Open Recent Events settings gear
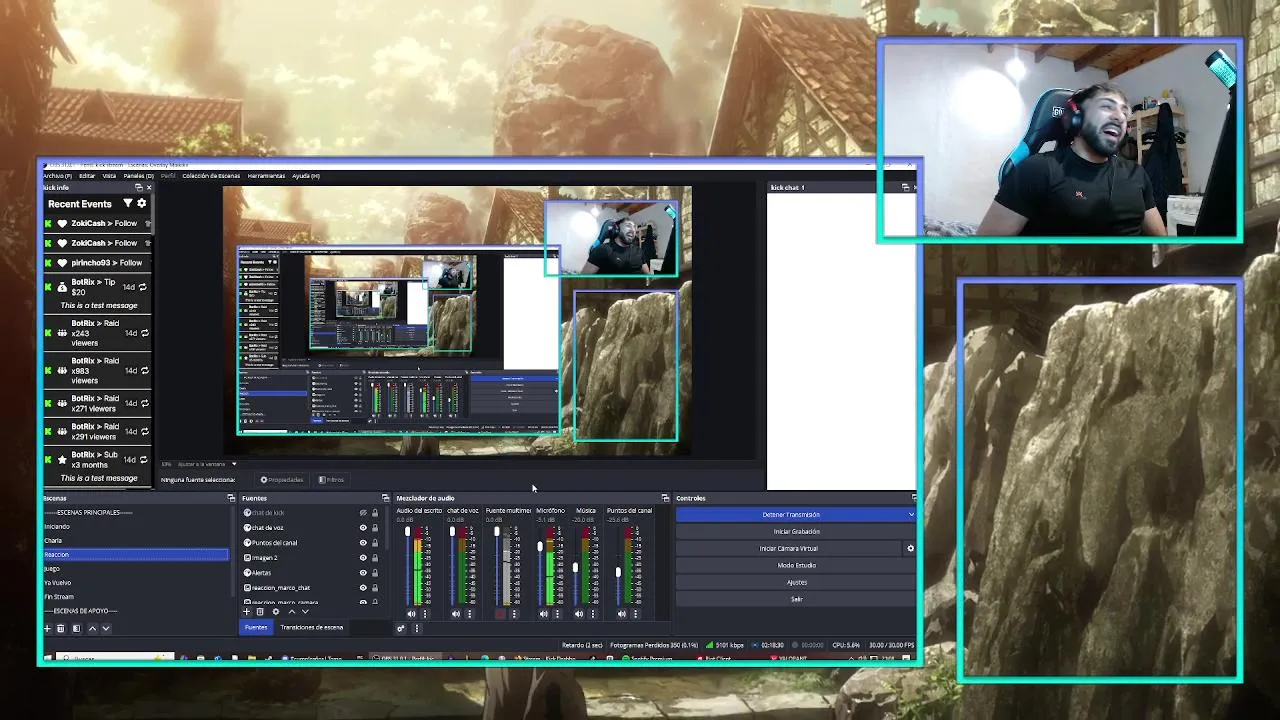The width and height of the screenshot is (1280, 720). click(141, 203)
